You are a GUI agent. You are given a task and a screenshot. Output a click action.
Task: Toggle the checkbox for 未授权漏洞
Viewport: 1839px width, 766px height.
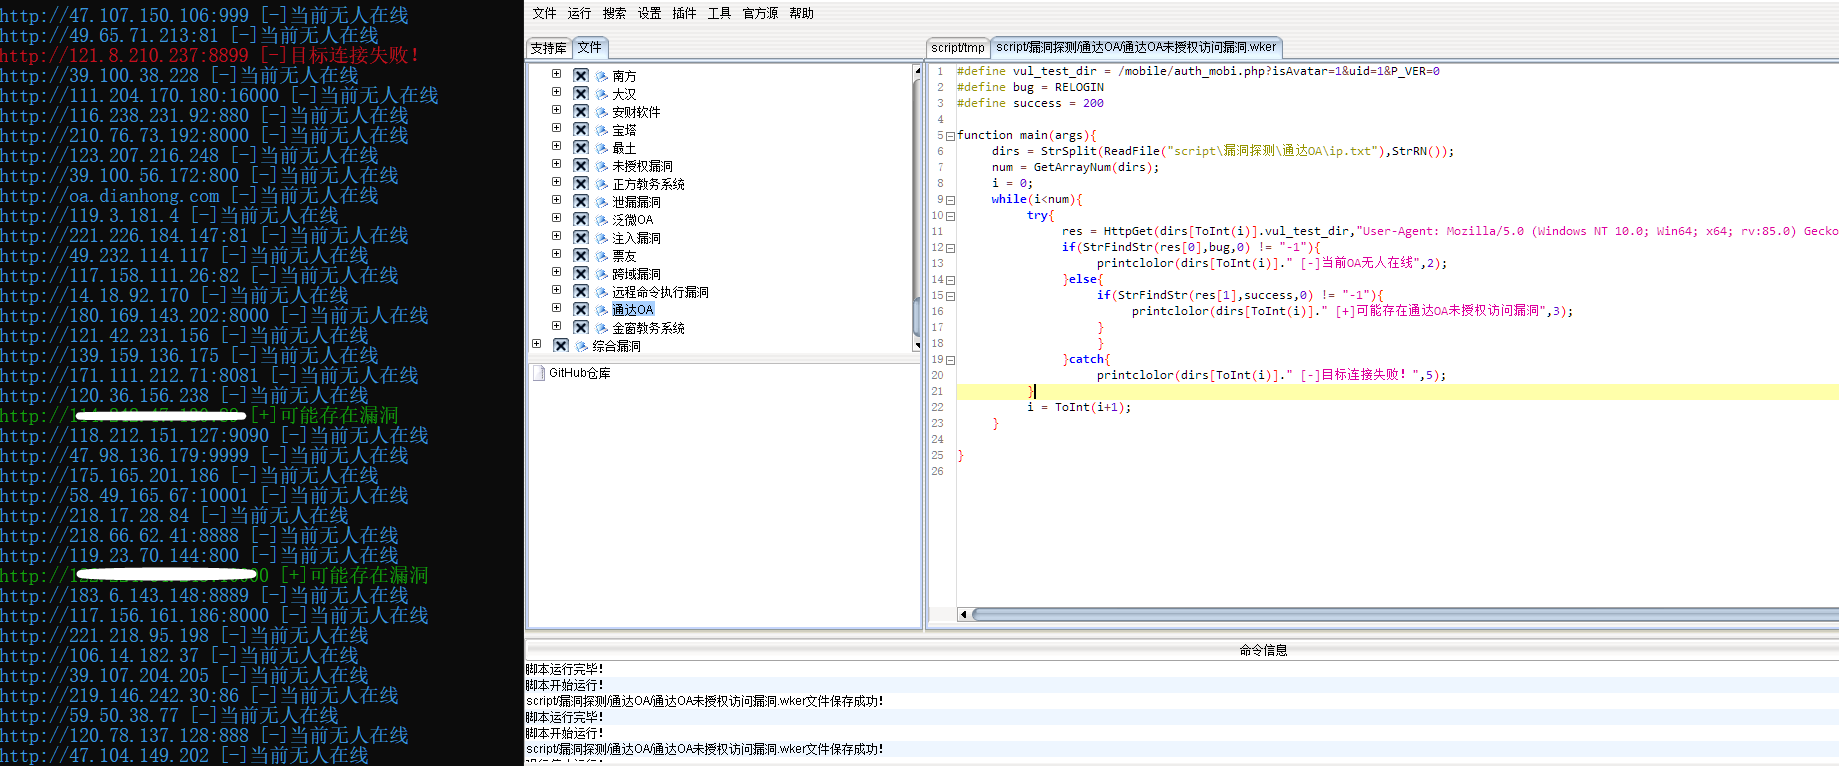[580, 165]
